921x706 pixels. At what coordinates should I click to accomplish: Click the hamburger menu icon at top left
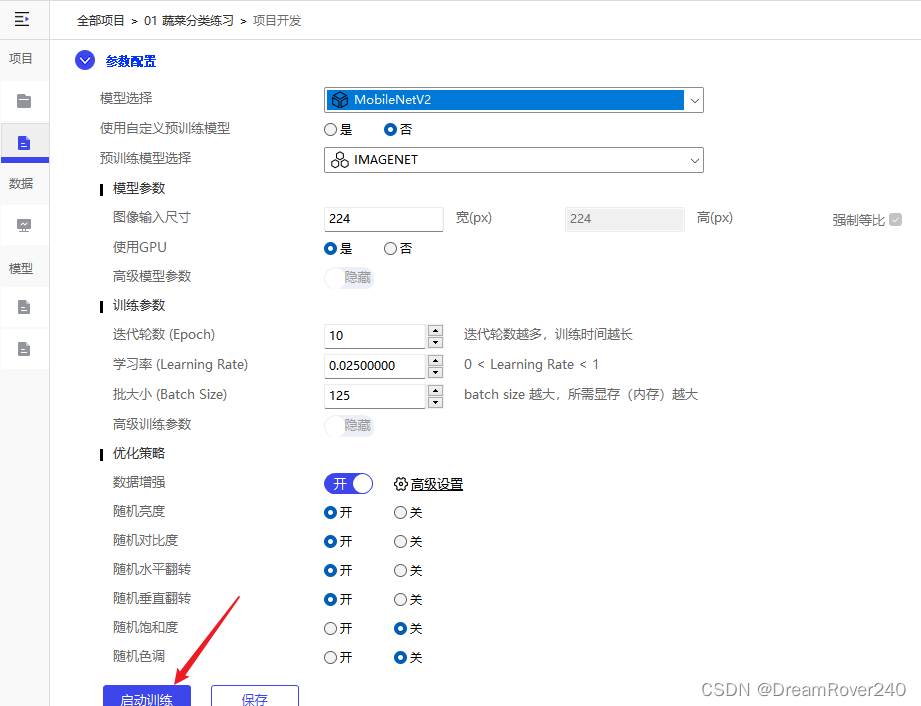coord(22,20)
